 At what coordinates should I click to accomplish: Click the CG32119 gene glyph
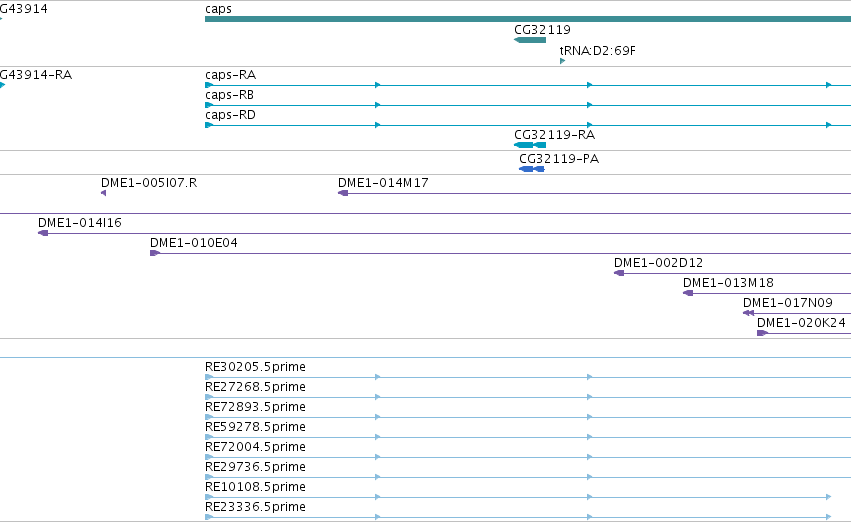pos(530,40)
